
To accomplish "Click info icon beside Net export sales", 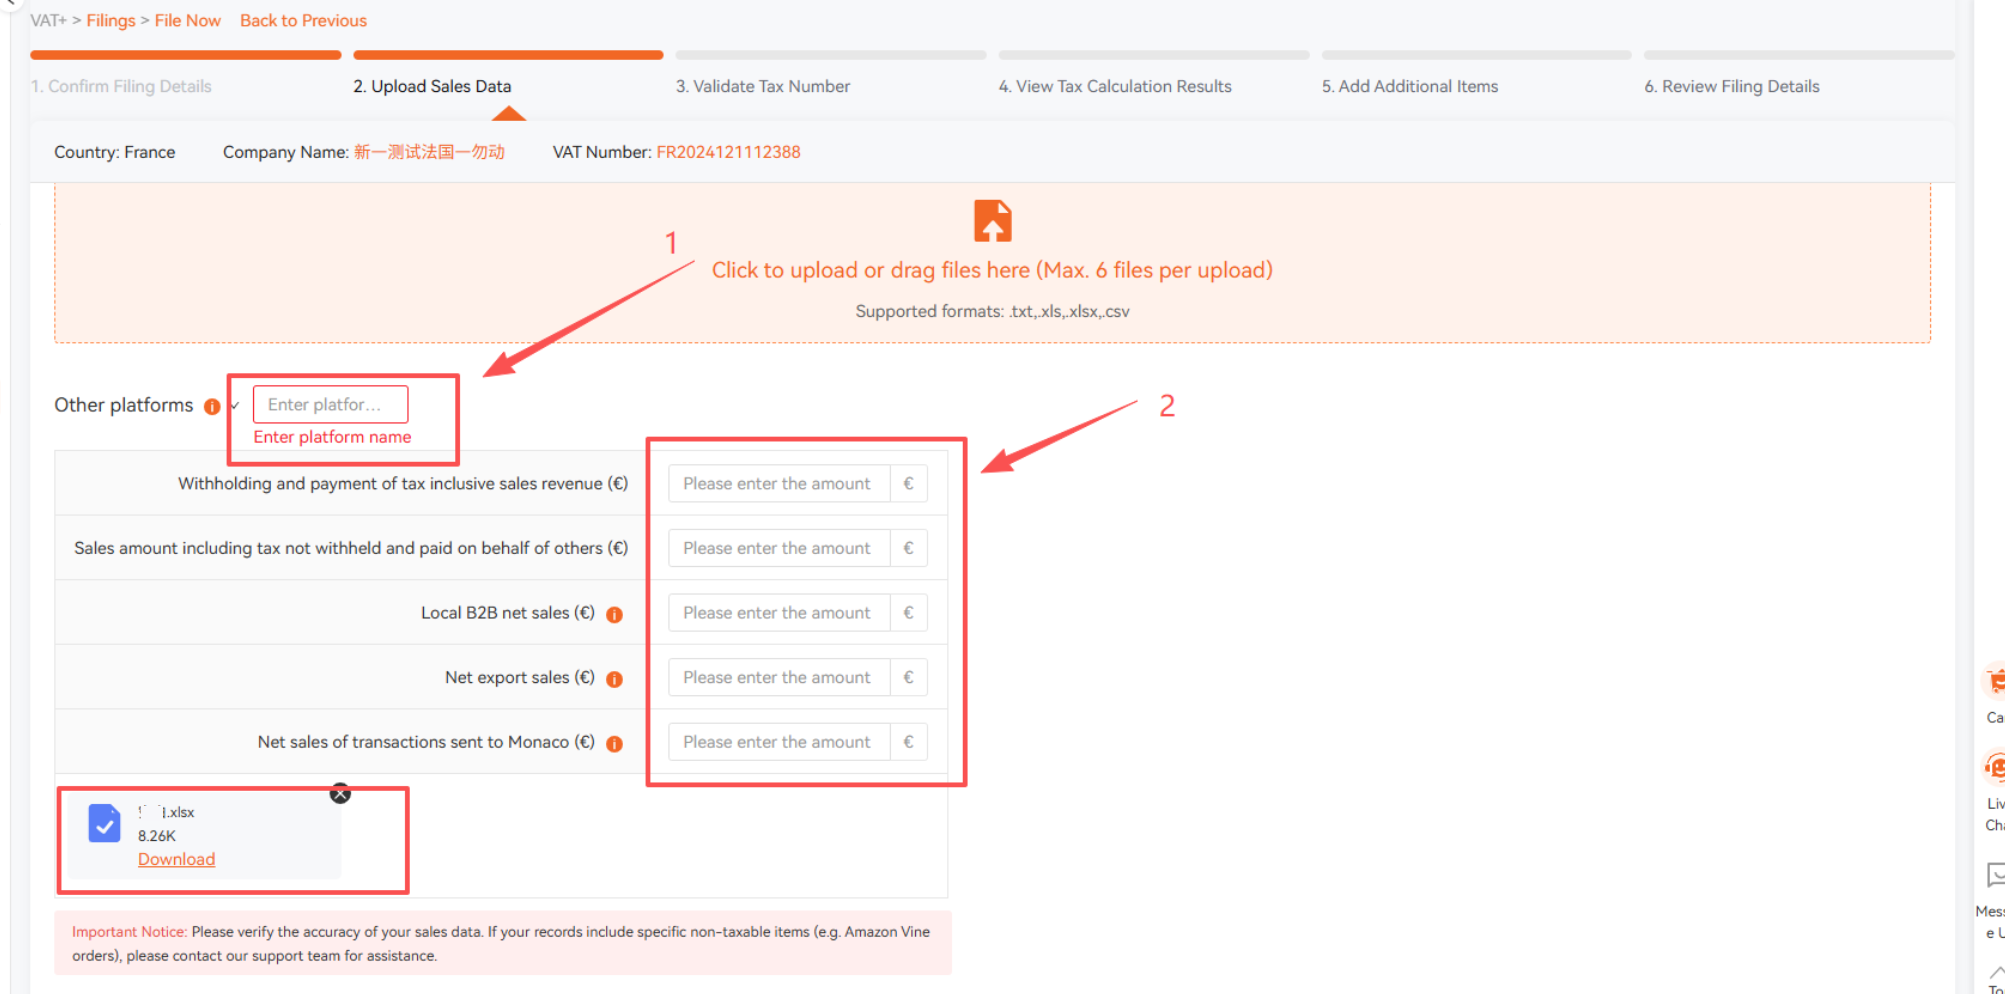I will coord(615,679).
